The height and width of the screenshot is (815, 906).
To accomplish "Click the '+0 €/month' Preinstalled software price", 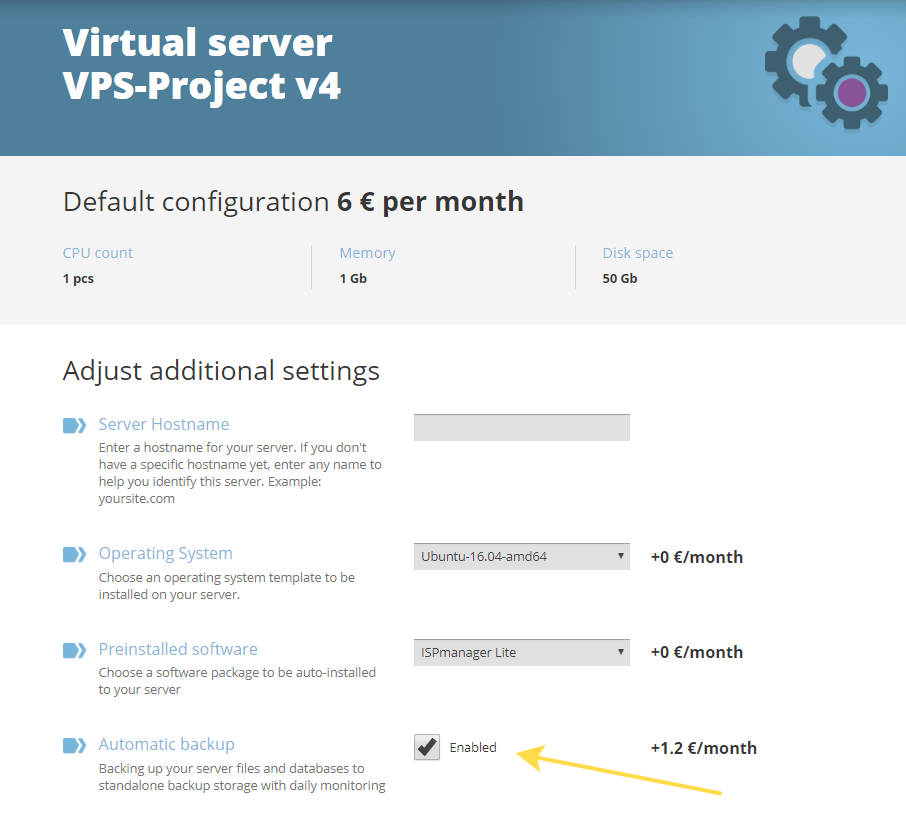I will 697,652.
